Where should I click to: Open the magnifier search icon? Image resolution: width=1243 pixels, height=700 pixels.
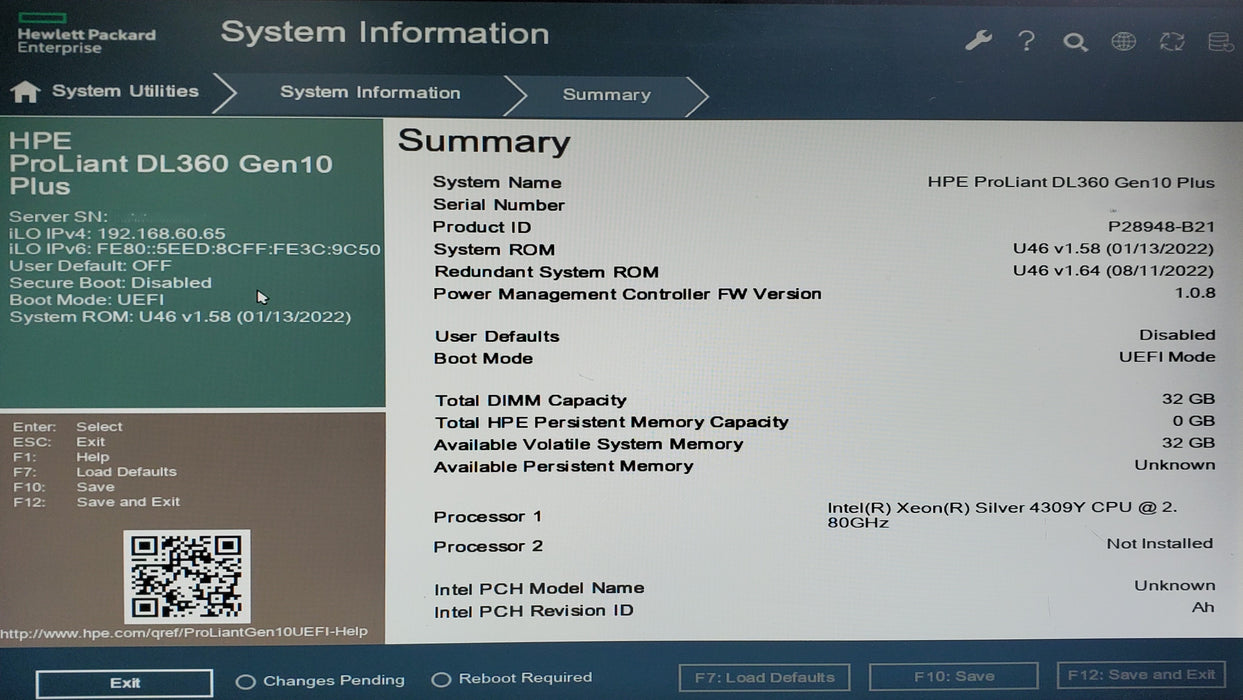[1075, 42]
